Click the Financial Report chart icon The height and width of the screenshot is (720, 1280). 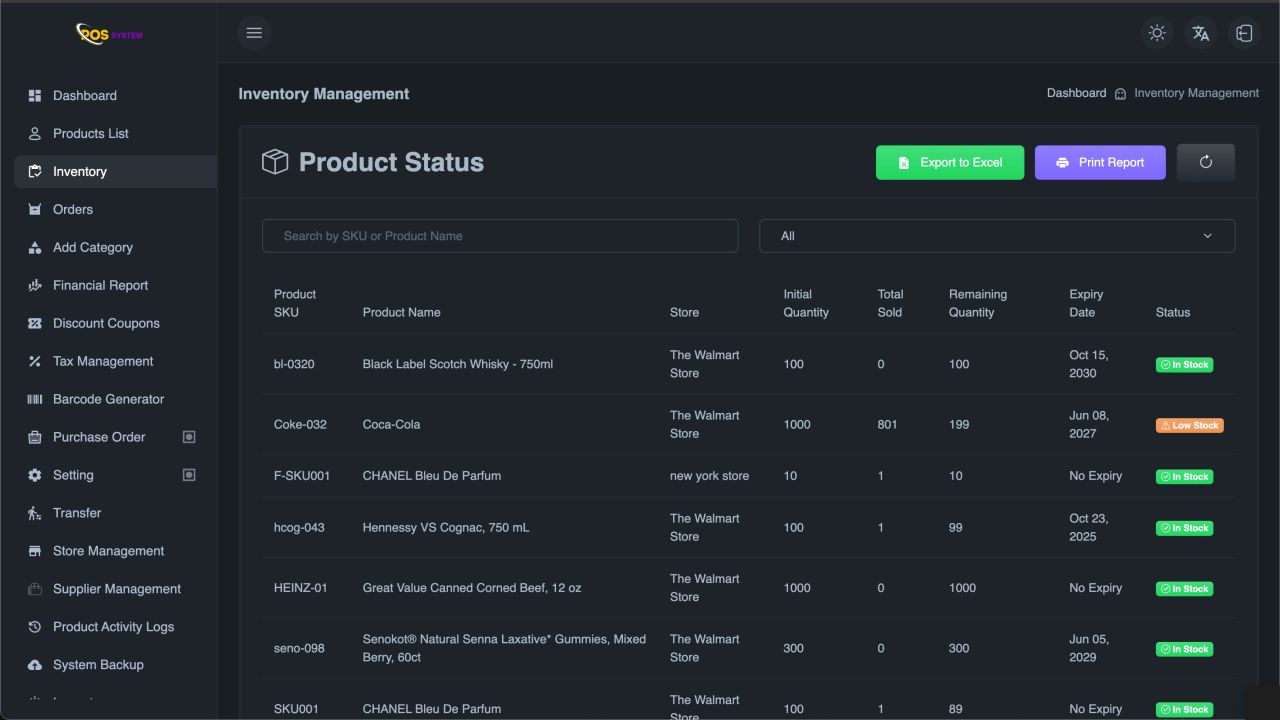tap(35, 286)
